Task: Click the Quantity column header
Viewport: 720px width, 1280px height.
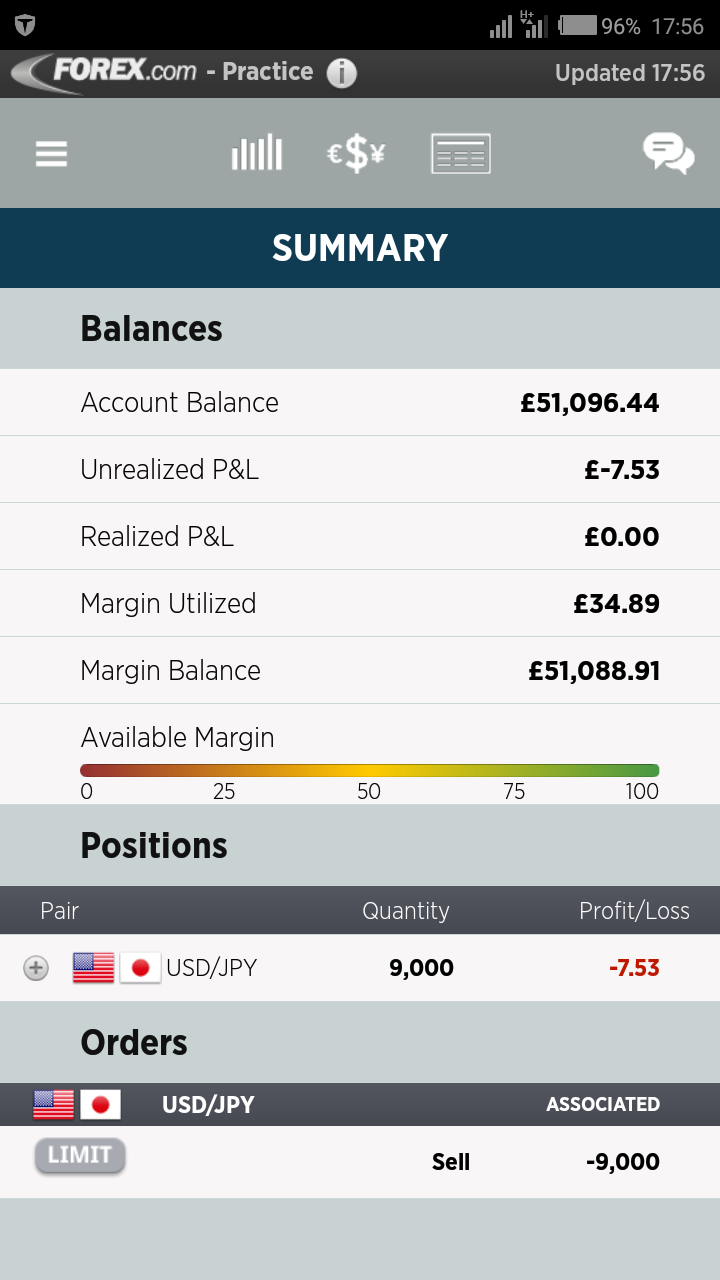Action: point(405,911)
